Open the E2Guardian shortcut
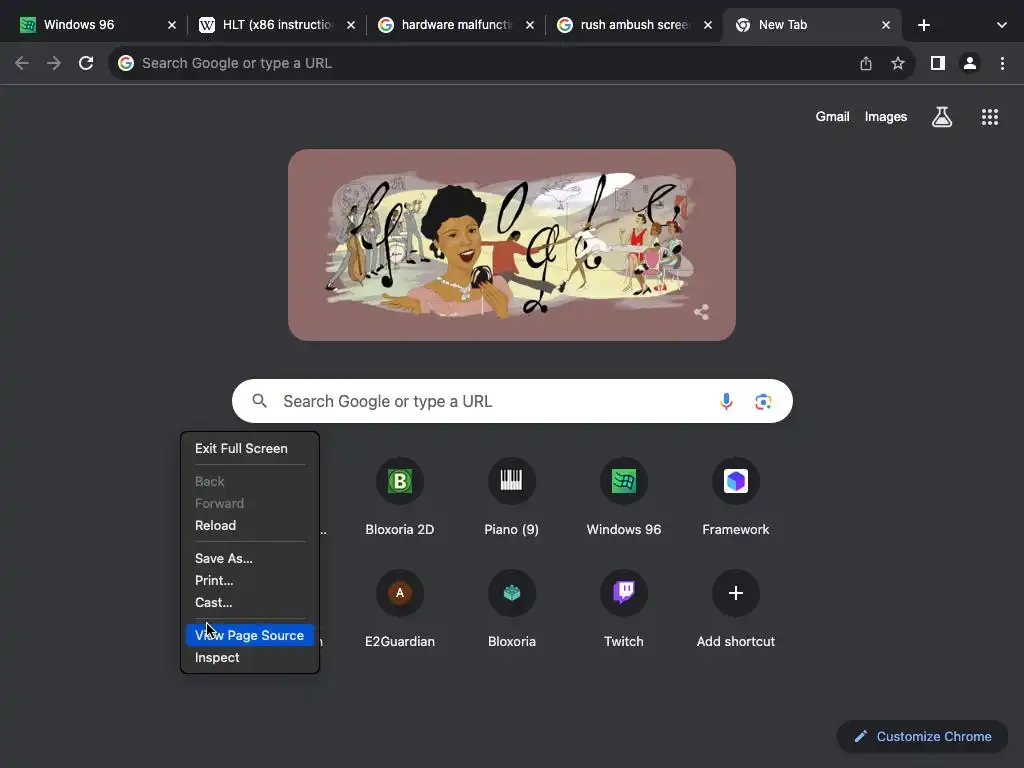Viewport: 1024px width, 768px height. coord(400,609)
